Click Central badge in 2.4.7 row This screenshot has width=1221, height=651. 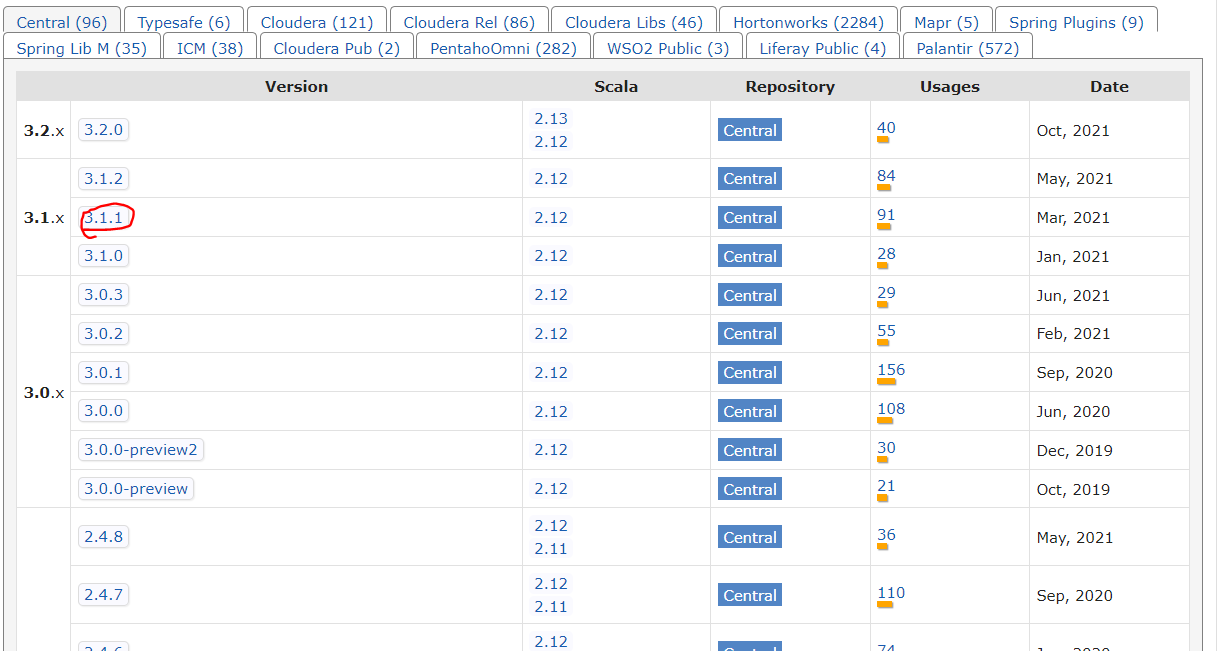click(x=750, y=595)
